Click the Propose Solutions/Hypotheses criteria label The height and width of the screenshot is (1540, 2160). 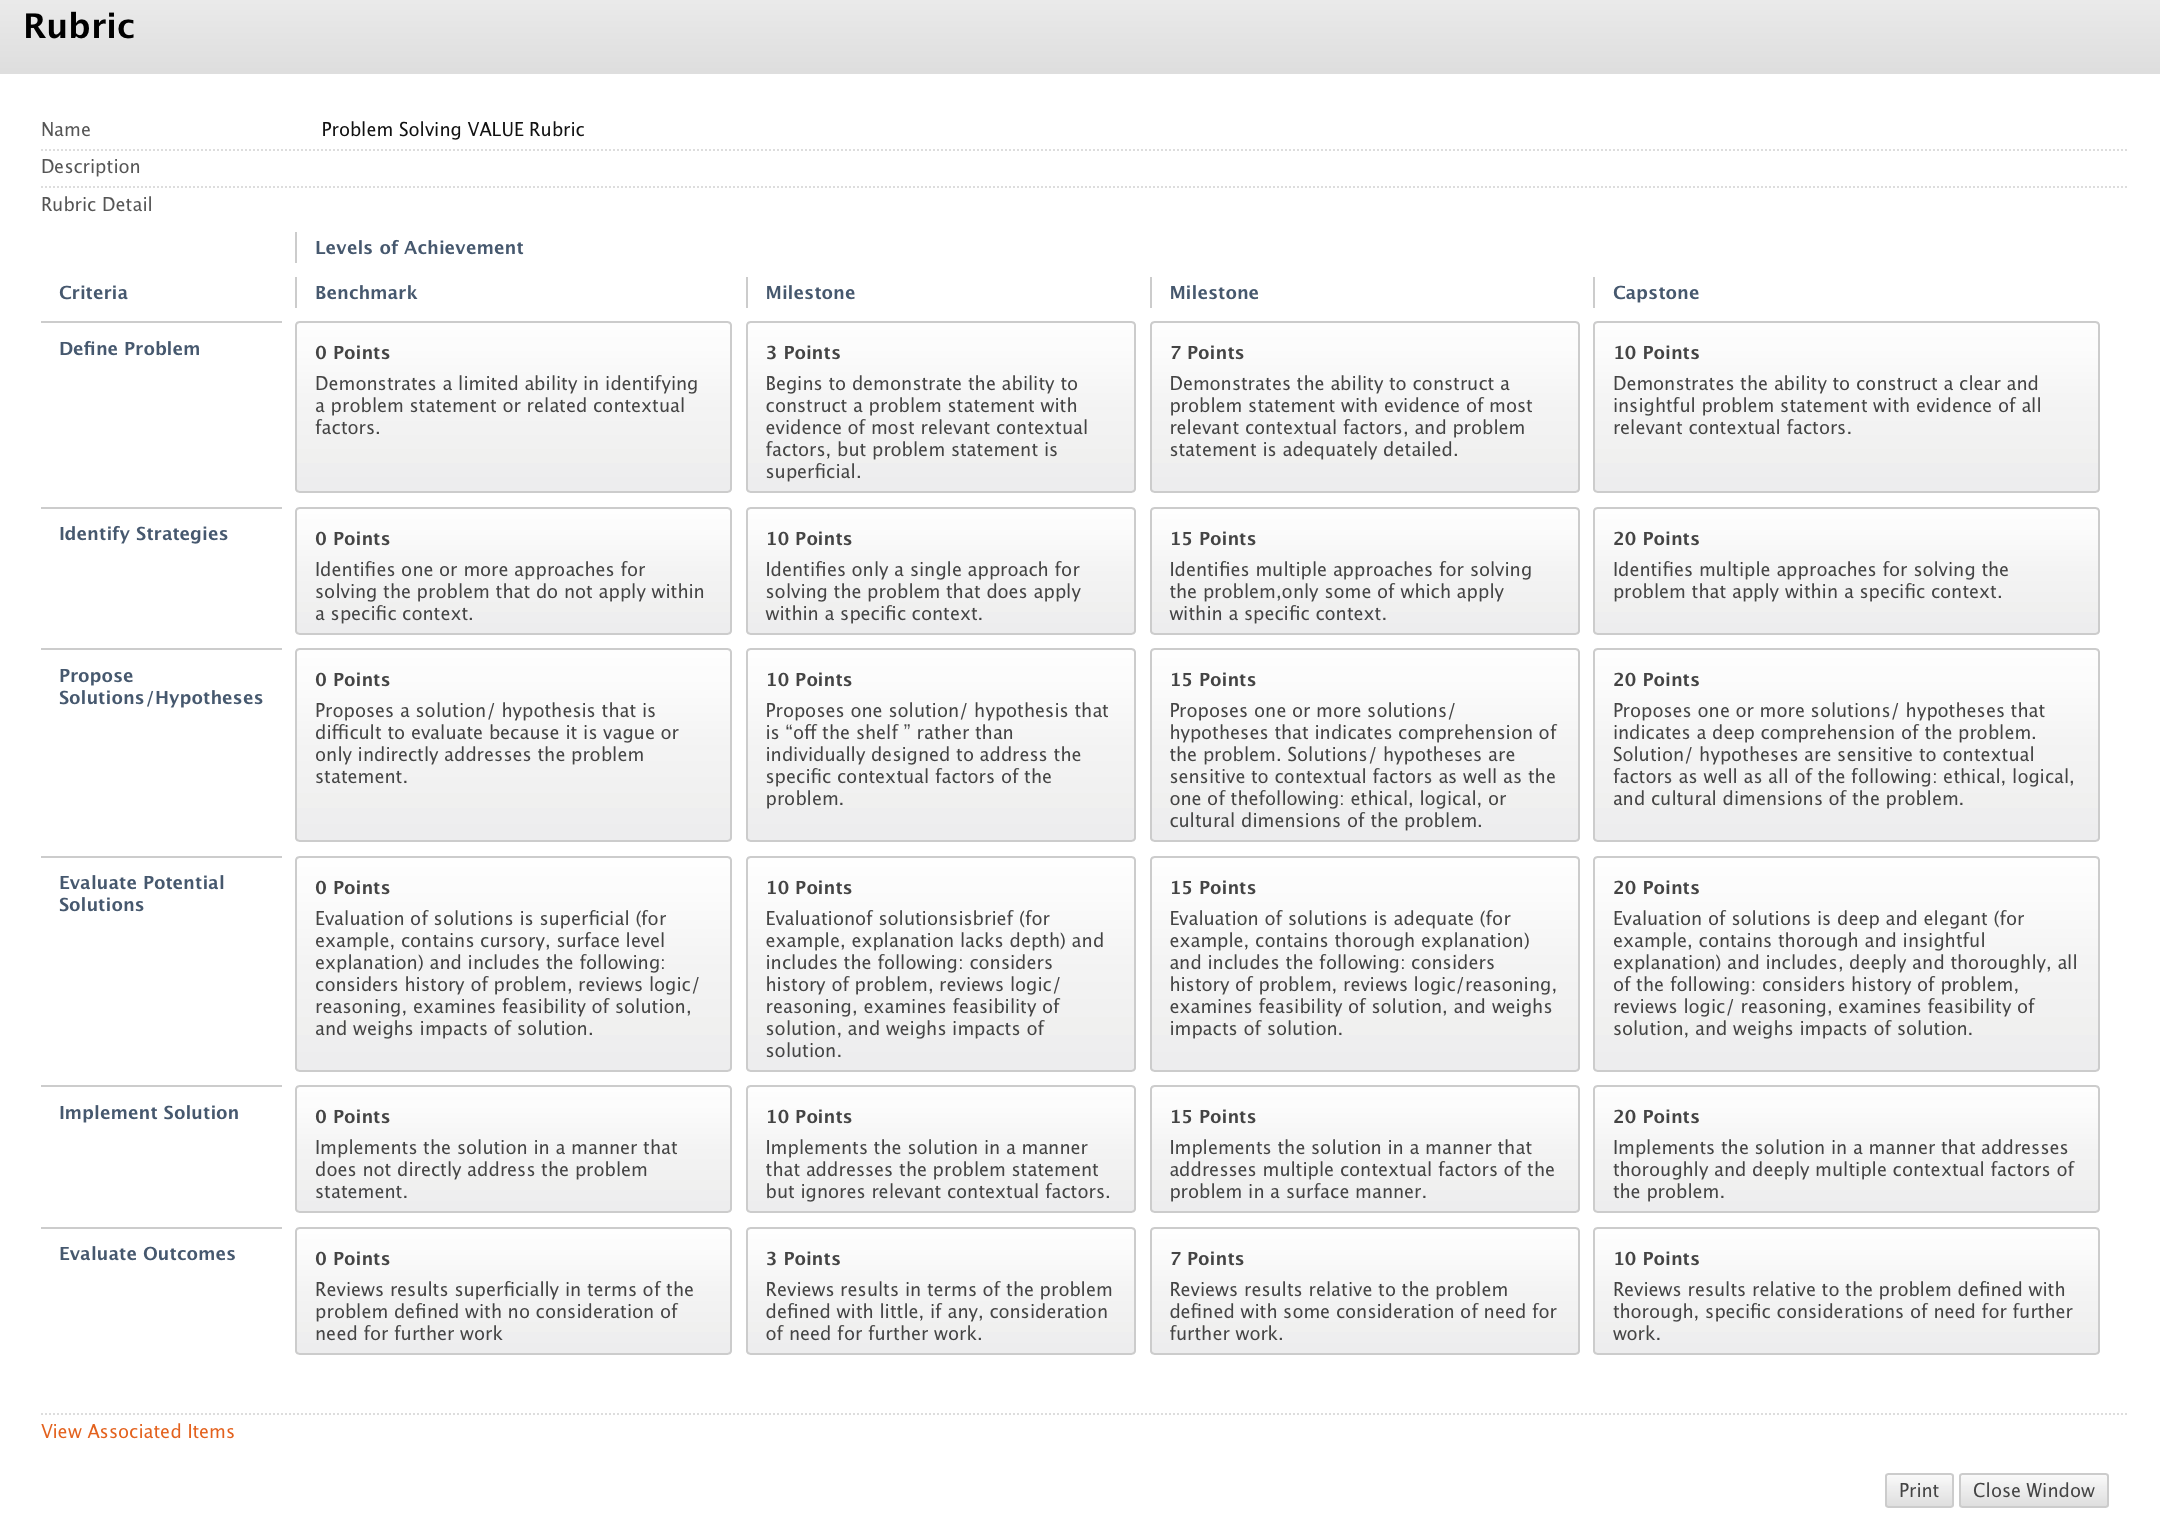[160, 686]
